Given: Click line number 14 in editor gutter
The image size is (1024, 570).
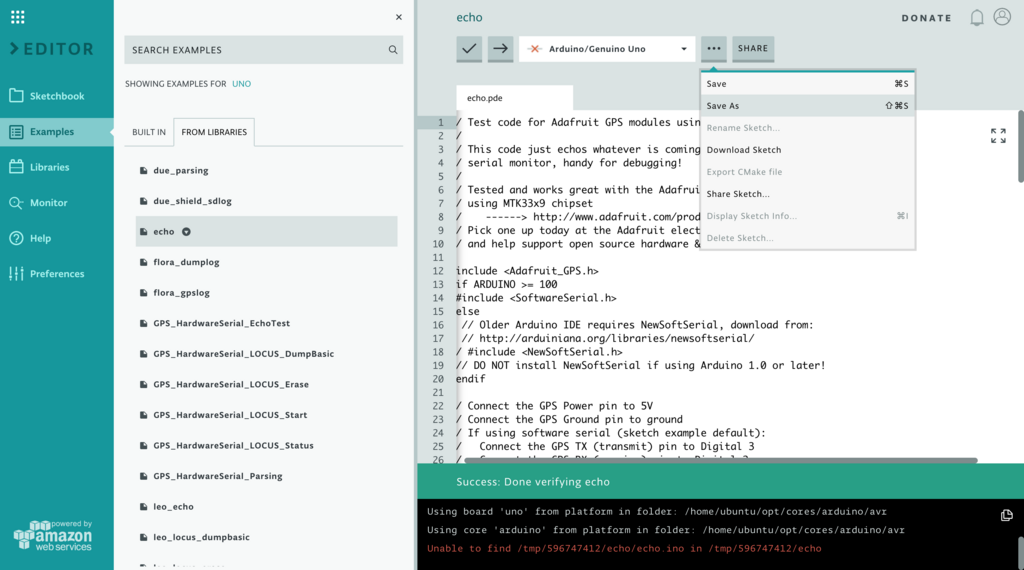Looking at the screenshot, I should (438, 298).
